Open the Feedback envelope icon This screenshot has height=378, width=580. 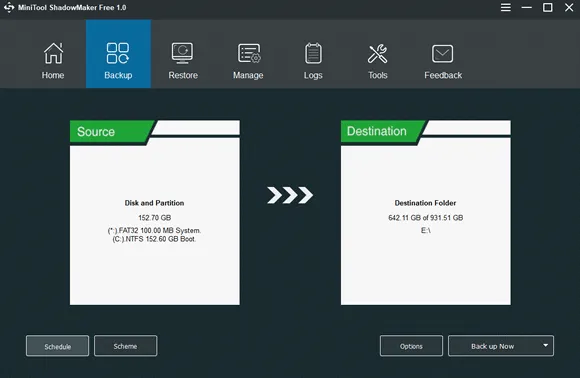(x=442, y=54)
